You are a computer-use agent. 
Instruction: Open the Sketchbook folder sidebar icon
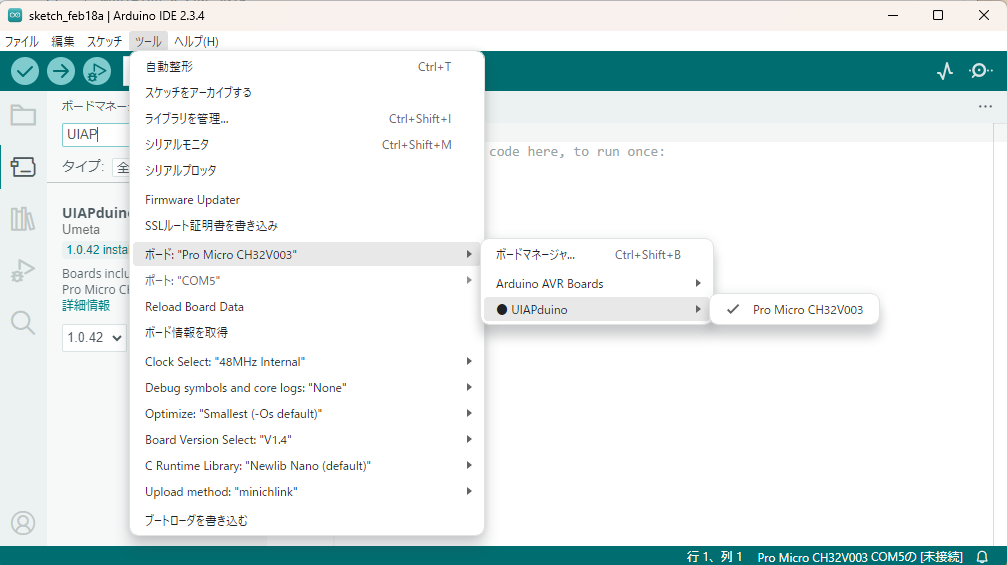pos(22,115)
